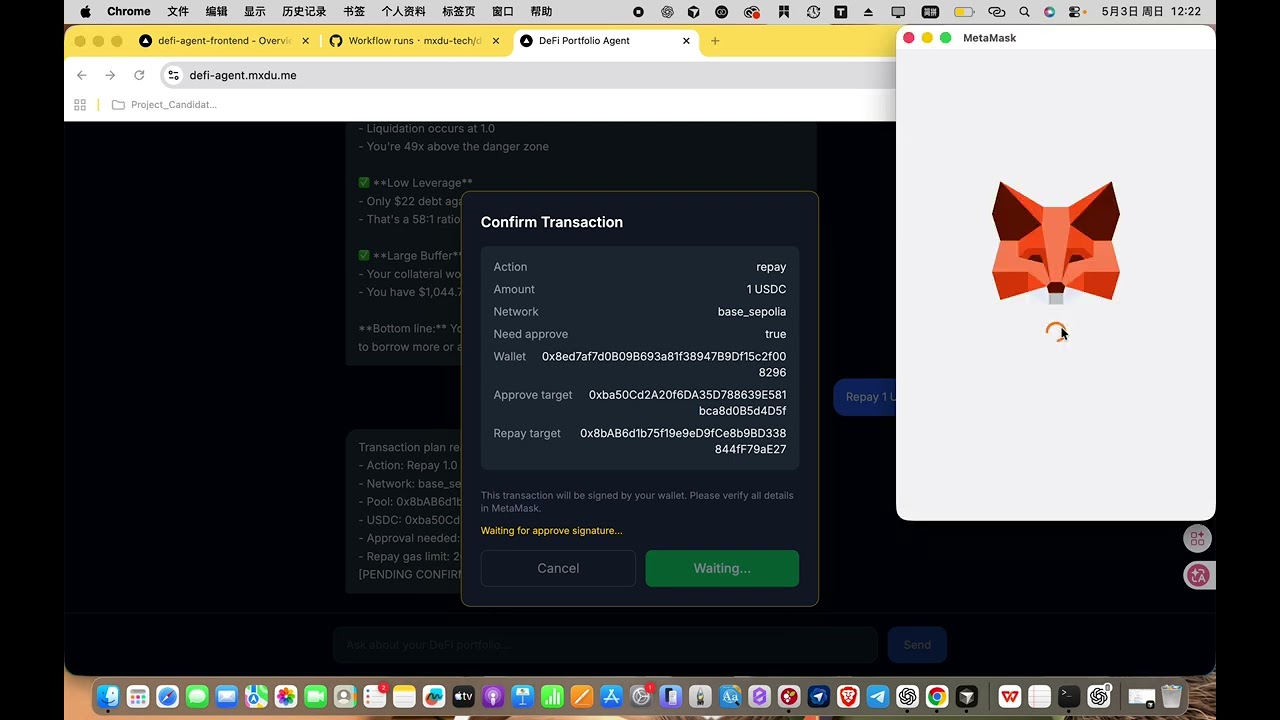Image resolution: width=1280 pixels, height=720 pixels.
Task: Open Trash from the Dock
Action: tap(1171, 697)
